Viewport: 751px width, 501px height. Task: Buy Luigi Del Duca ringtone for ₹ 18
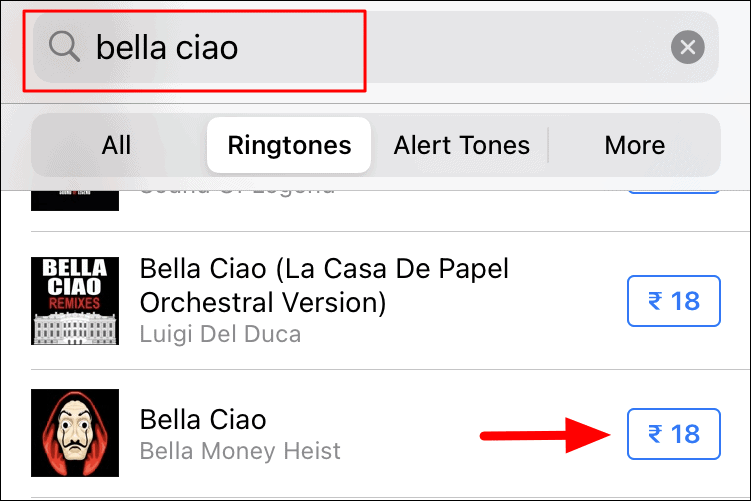[673, 301]
